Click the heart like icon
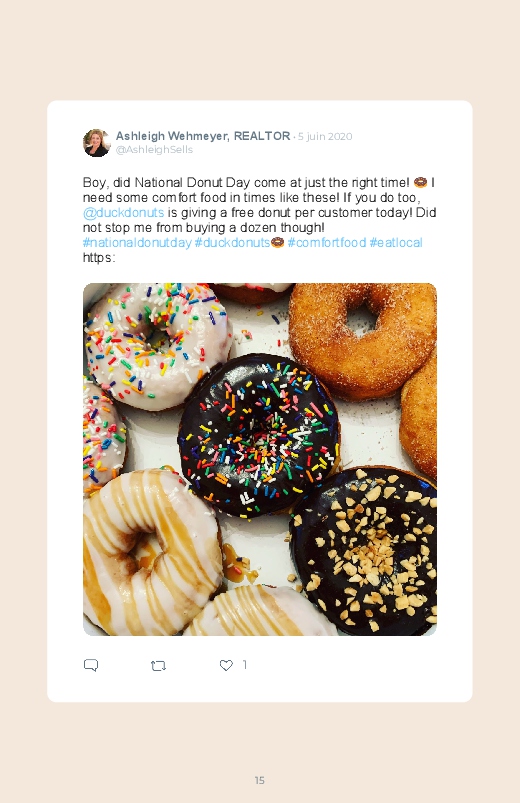This screenshot has width=520, height=803. [x=226, y=665]
